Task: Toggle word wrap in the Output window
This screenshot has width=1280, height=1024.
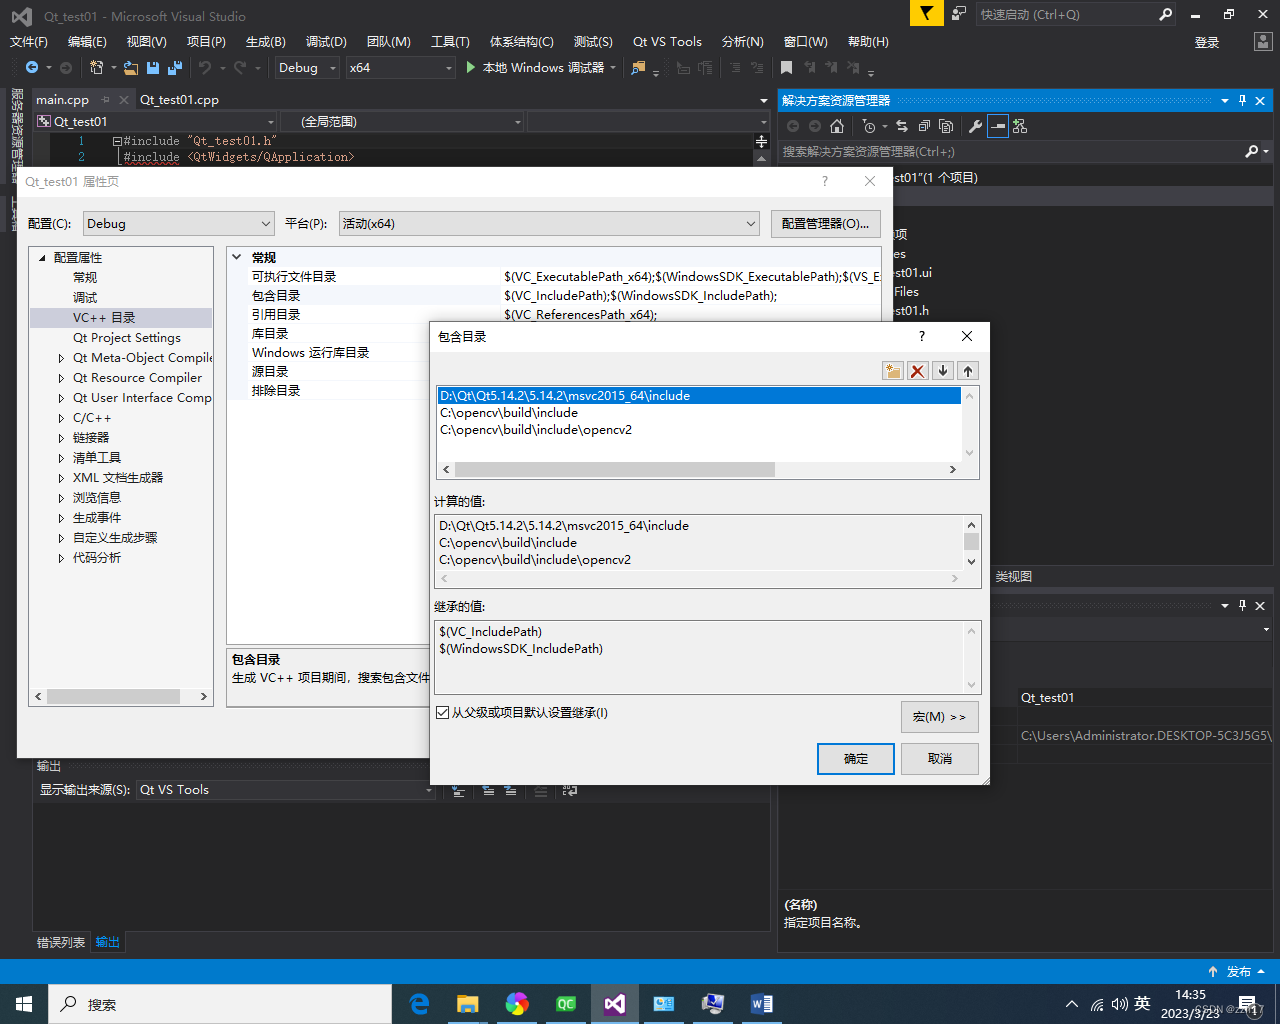Action: (x=570, y=790)
